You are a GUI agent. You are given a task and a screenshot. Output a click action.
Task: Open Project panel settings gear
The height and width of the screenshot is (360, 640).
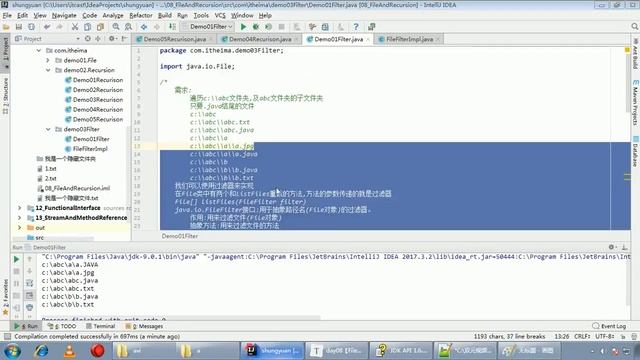(x=112, y=39)
